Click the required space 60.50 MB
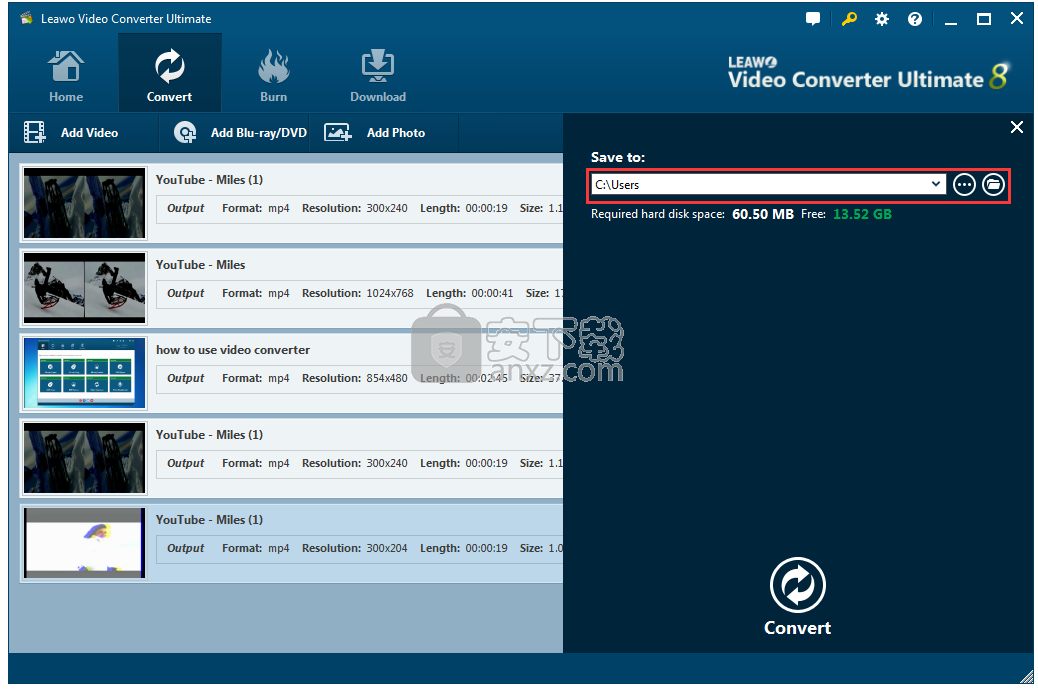 [763, 214]
